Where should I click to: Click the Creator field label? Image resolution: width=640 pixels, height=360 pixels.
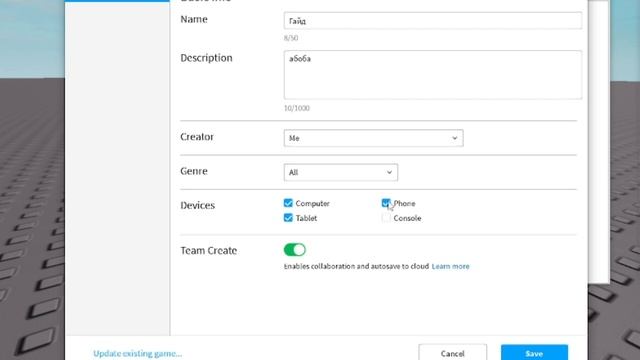pos(197,137)
